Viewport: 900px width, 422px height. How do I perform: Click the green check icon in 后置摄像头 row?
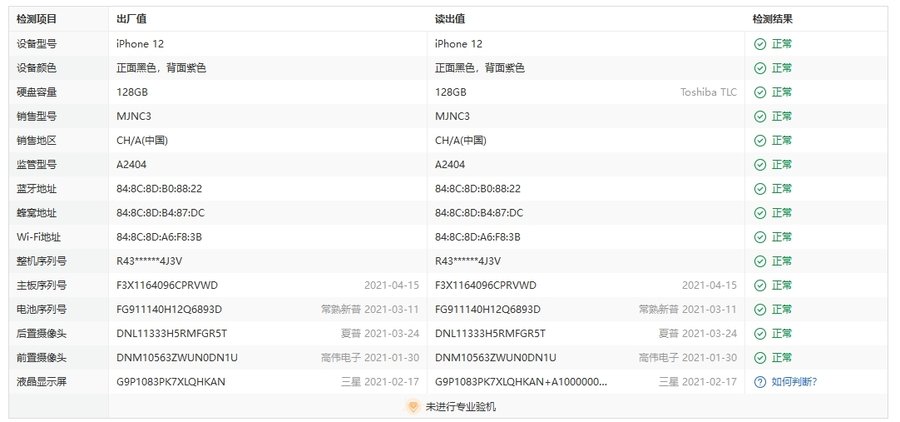pyautogui.click(x=760, y=334)
